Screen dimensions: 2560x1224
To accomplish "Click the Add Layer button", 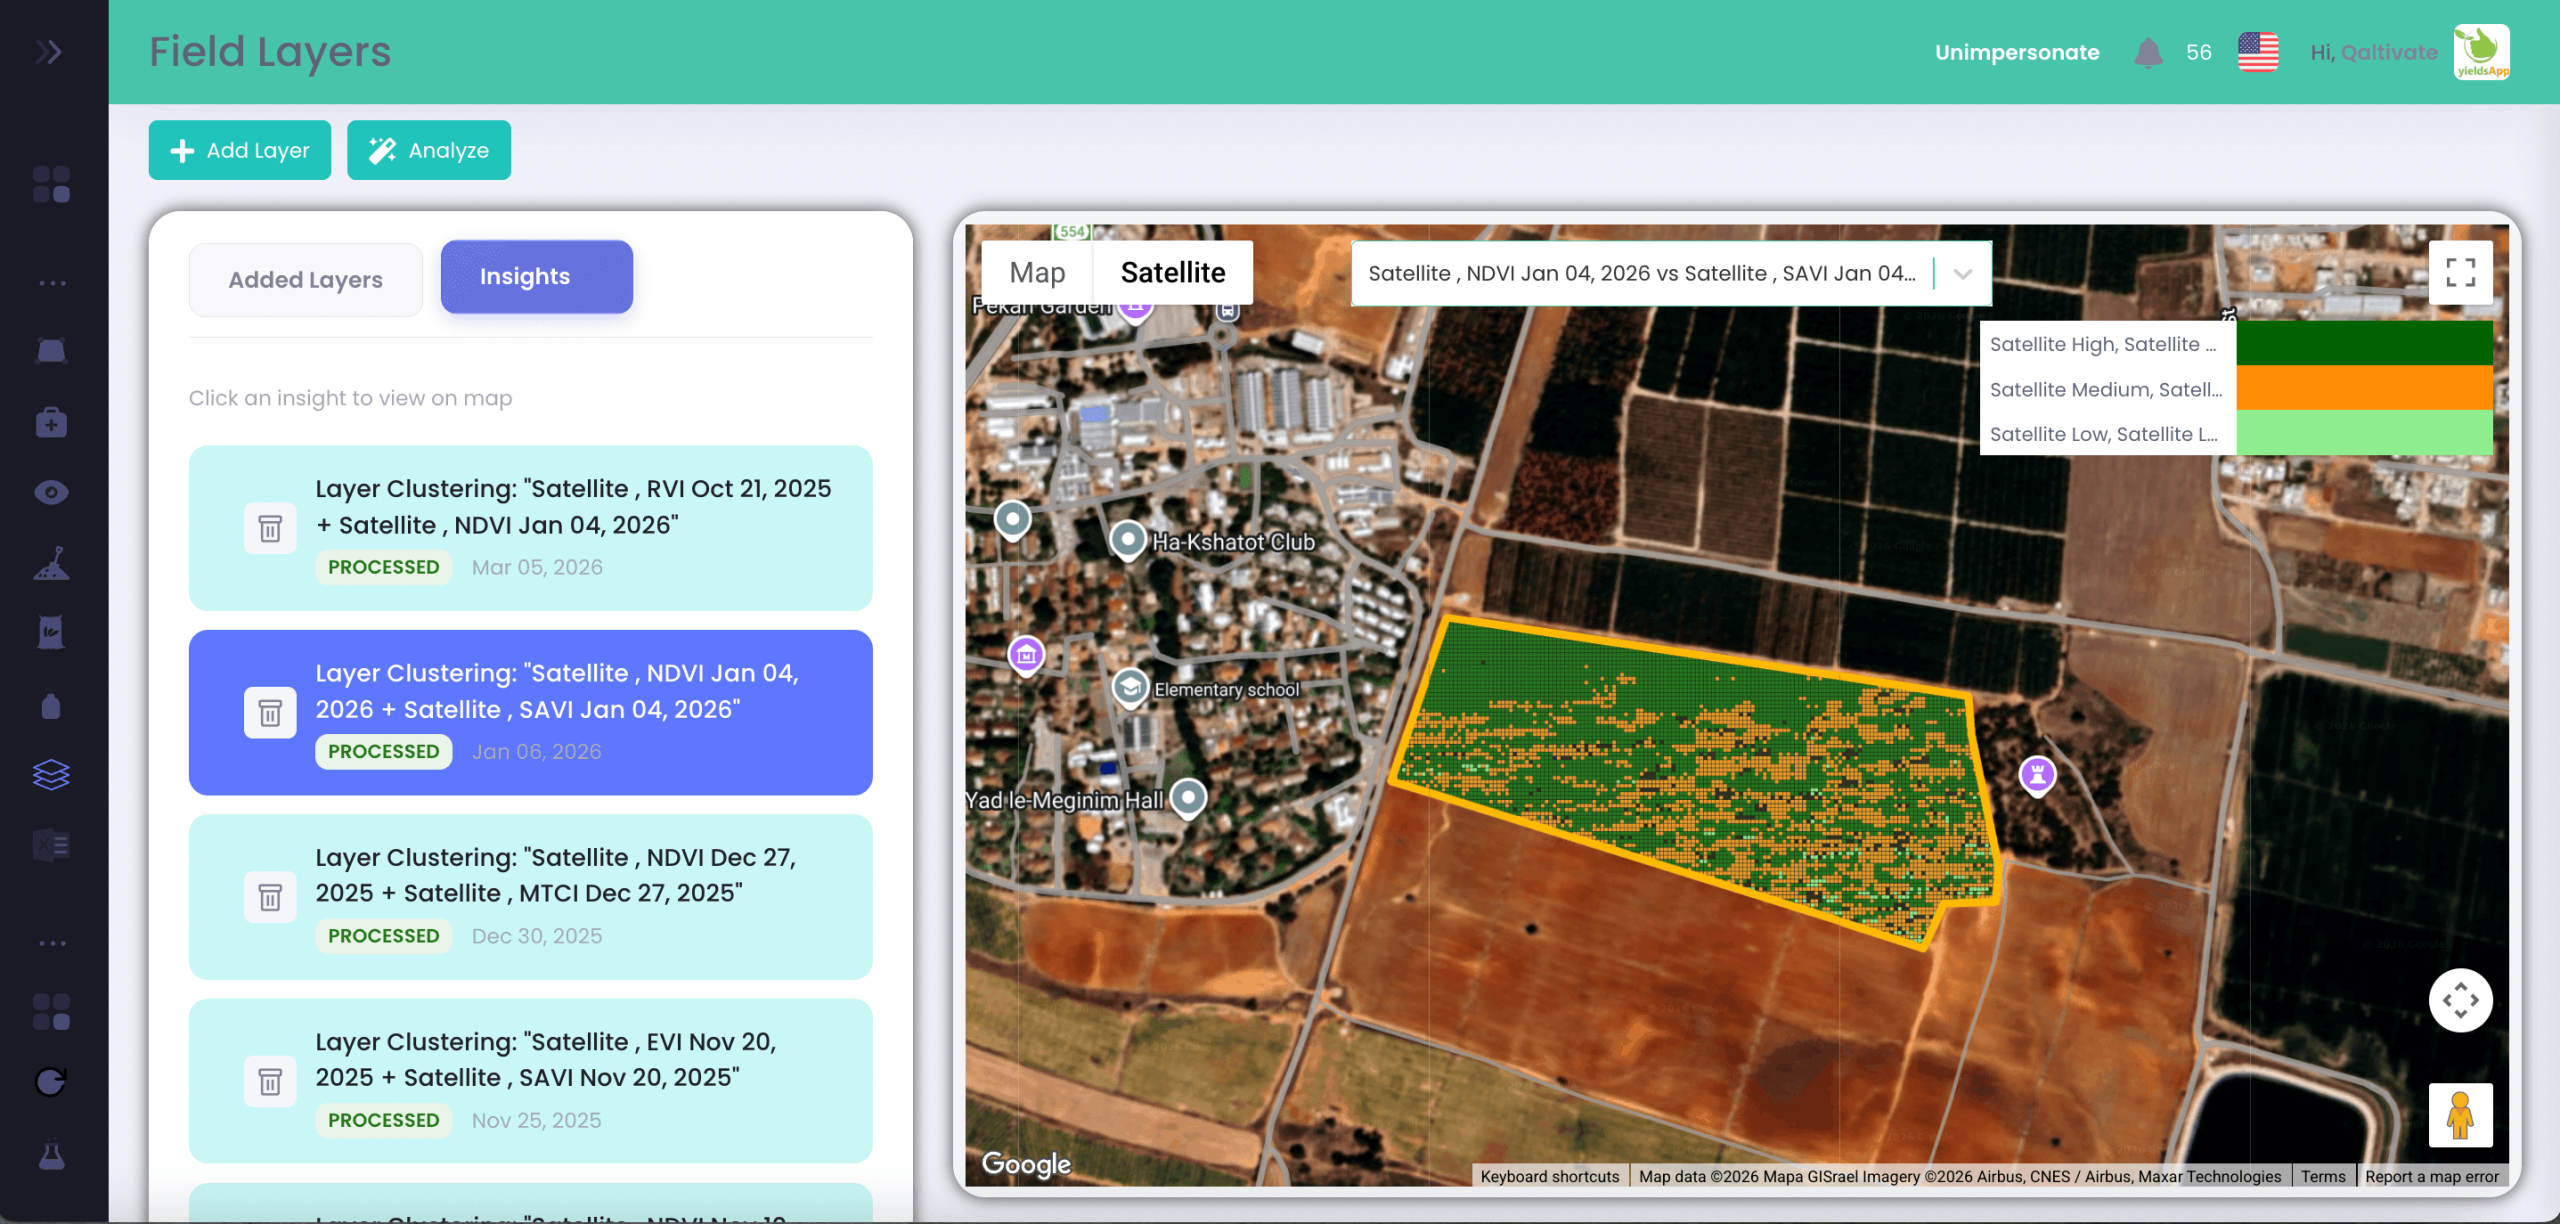I will click(x=240, y=150).
